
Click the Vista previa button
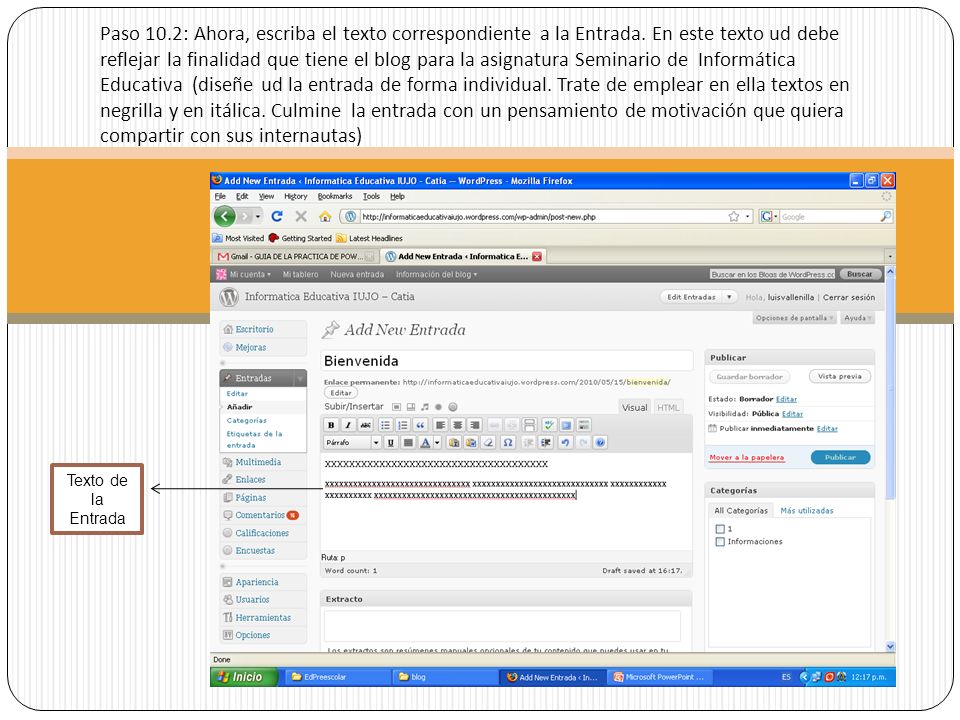point(839,377)
